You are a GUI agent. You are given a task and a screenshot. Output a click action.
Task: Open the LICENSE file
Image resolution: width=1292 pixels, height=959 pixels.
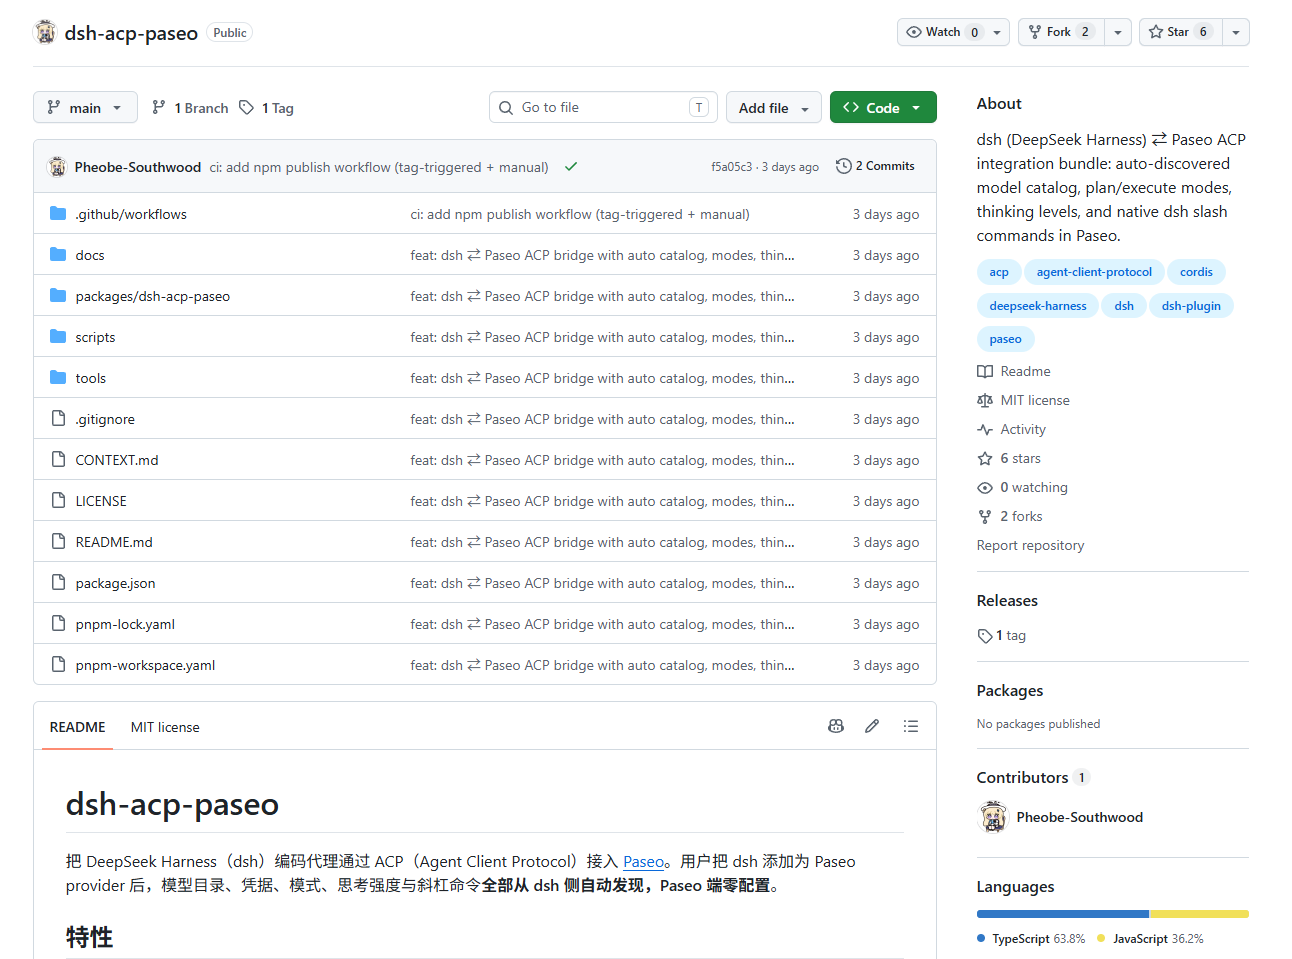101,501
